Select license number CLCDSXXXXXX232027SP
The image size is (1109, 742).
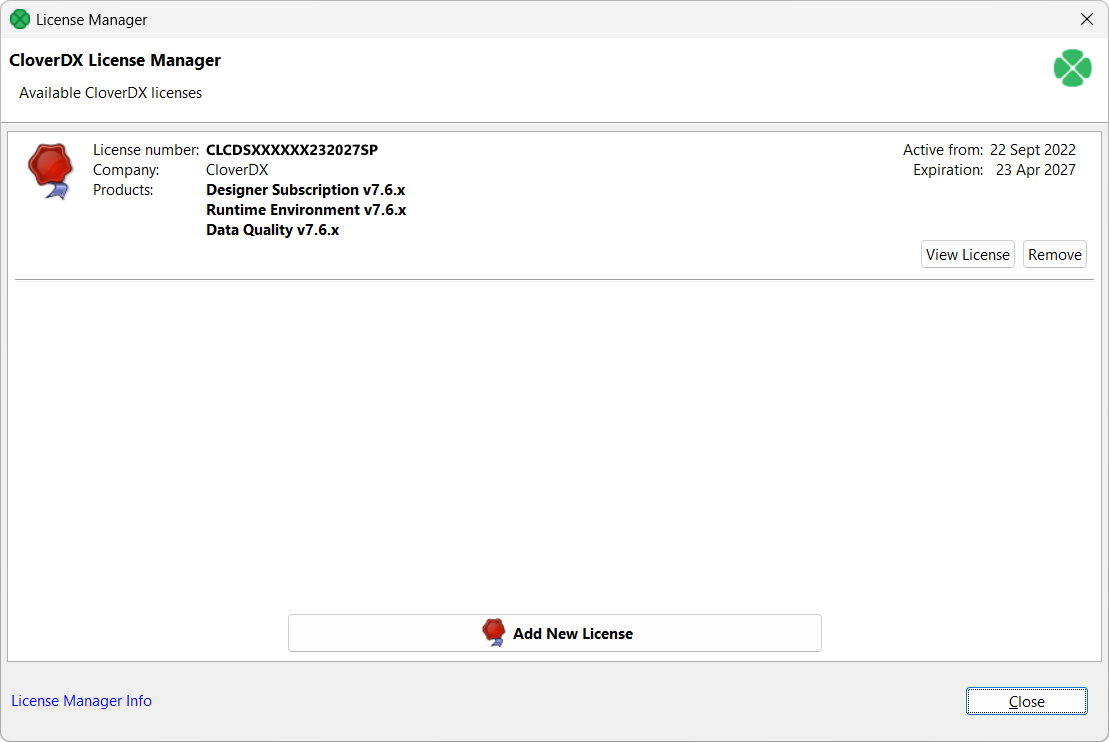click(x=292, y=150)
